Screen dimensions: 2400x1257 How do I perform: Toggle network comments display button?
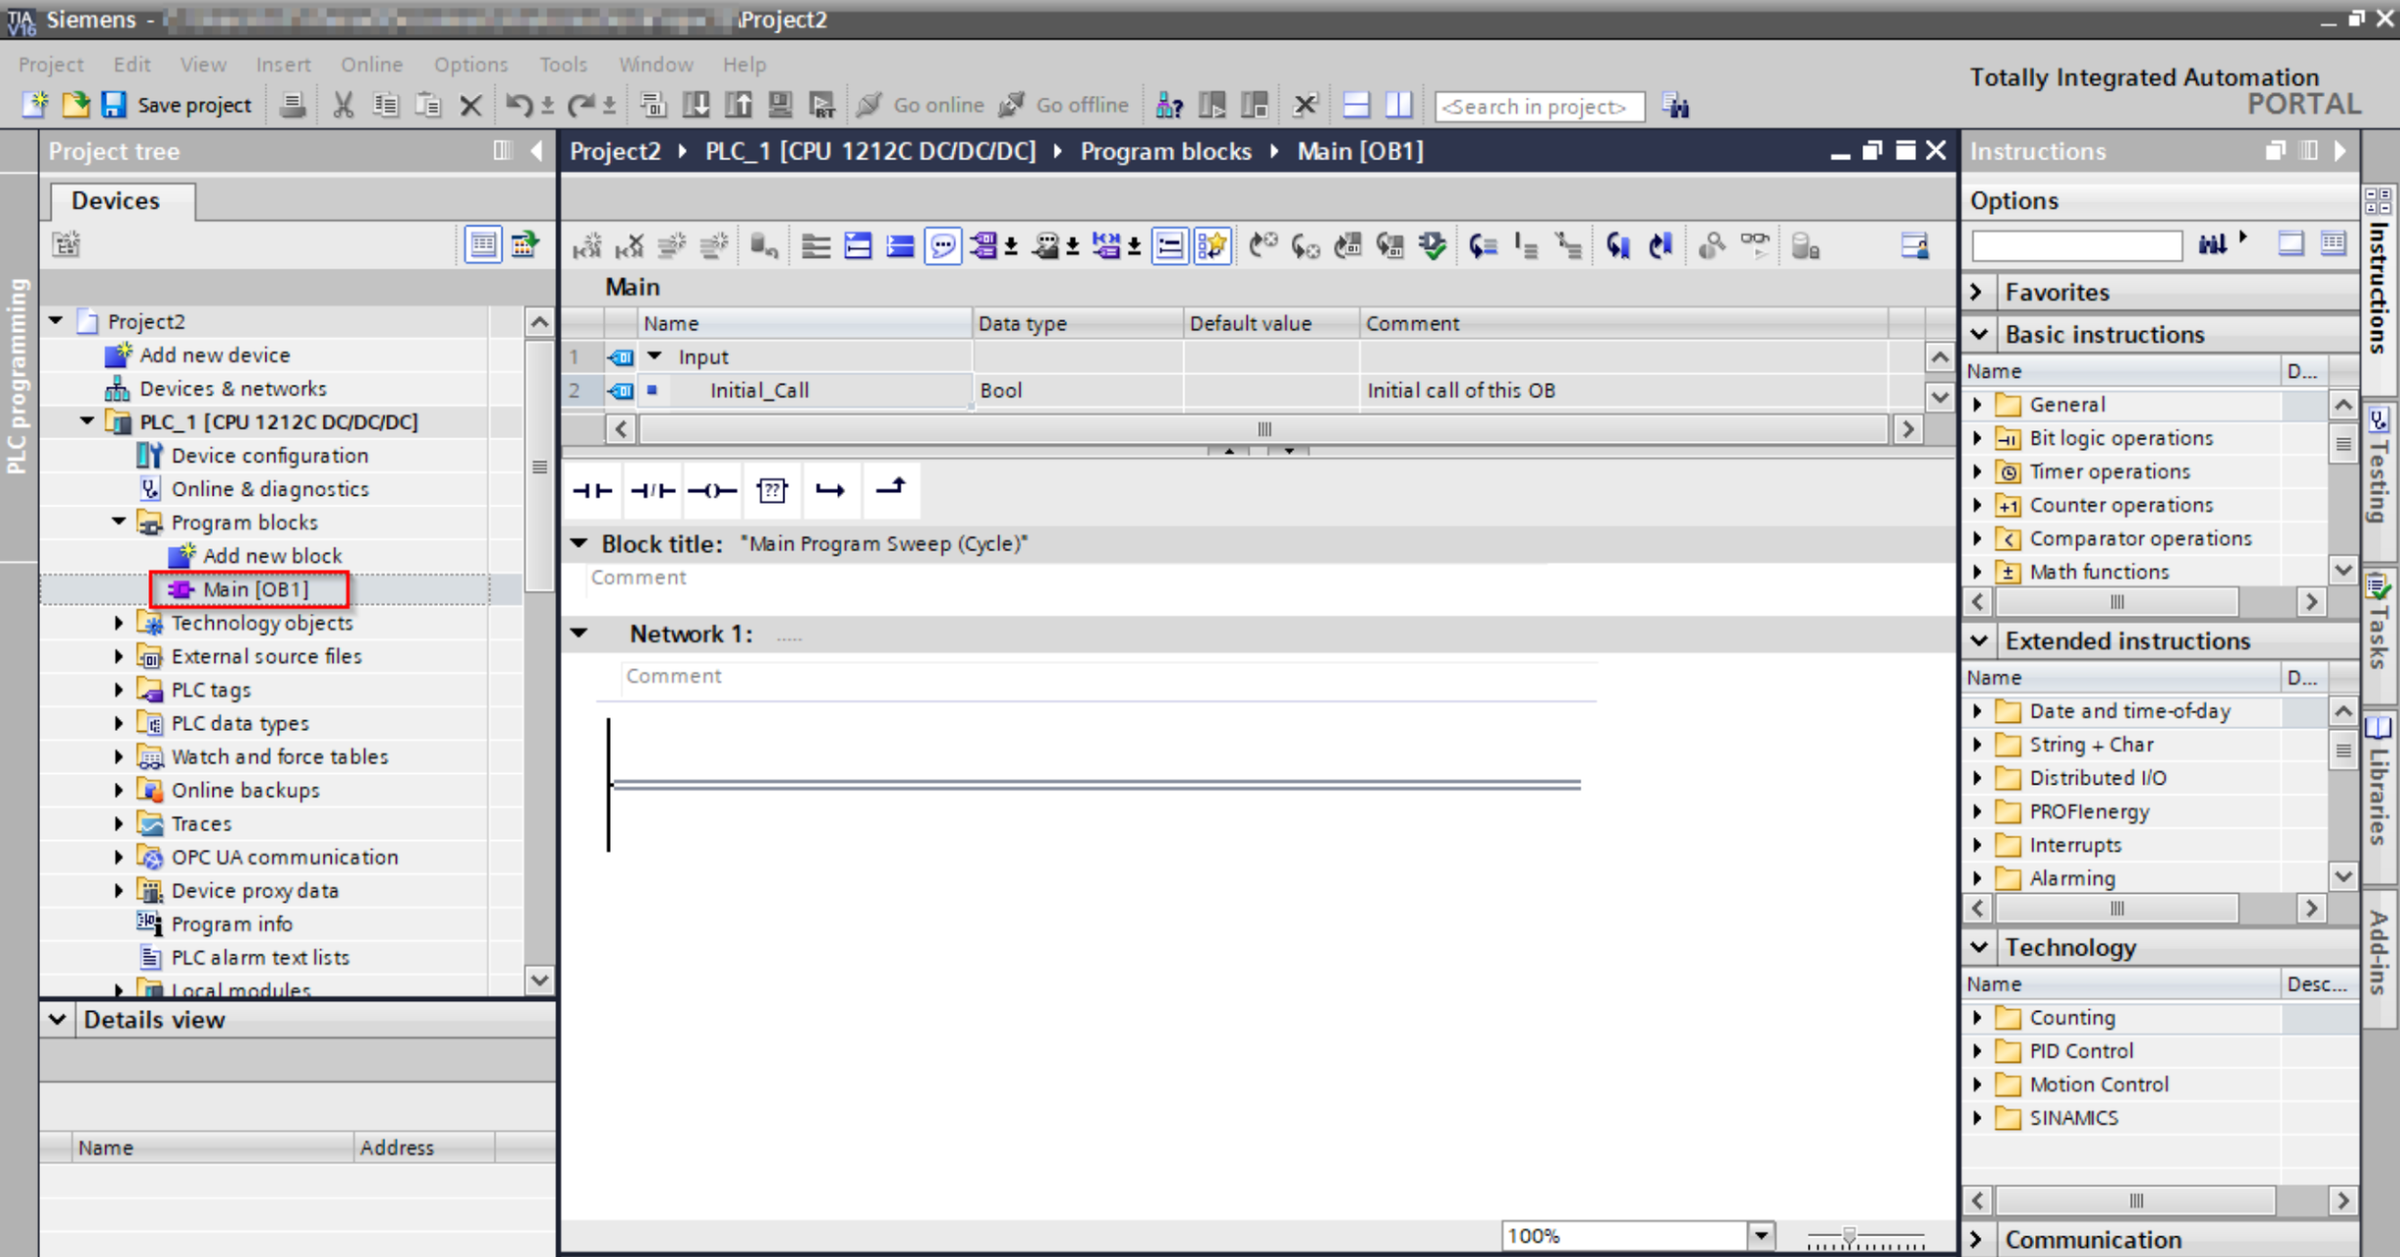[x=942, y=246]
